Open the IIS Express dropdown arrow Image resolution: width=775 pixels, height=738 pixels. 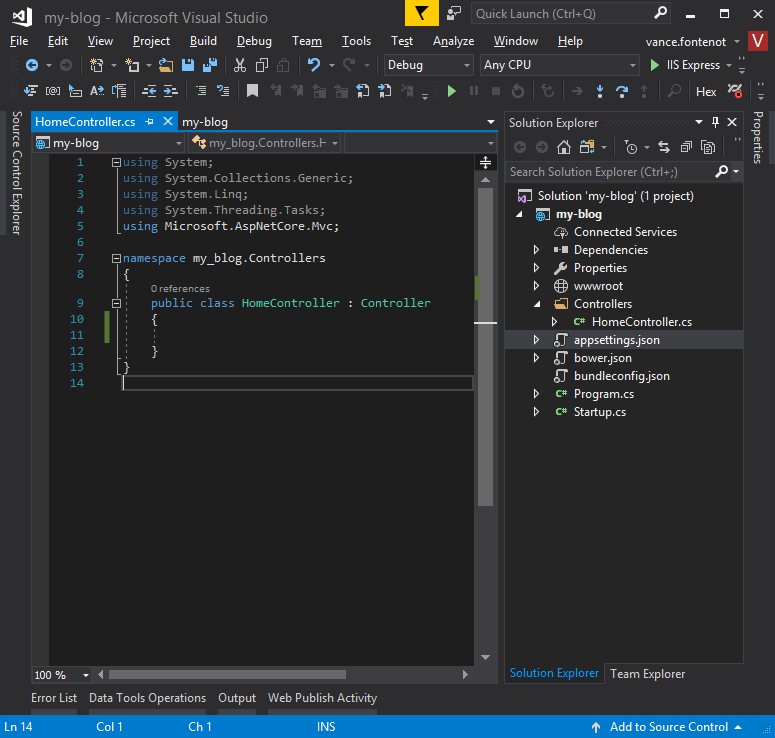729,65
